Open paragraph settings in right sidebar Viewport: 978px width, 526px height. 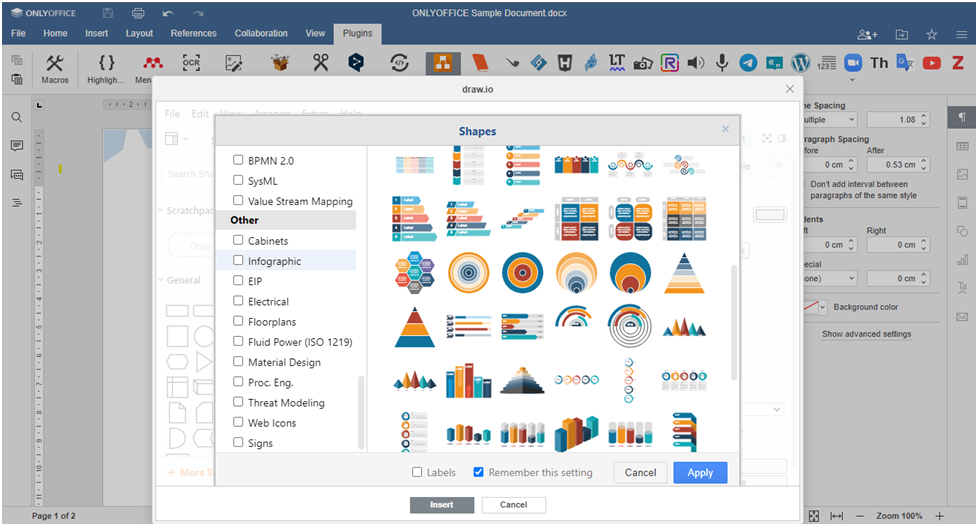coord(962,117)
